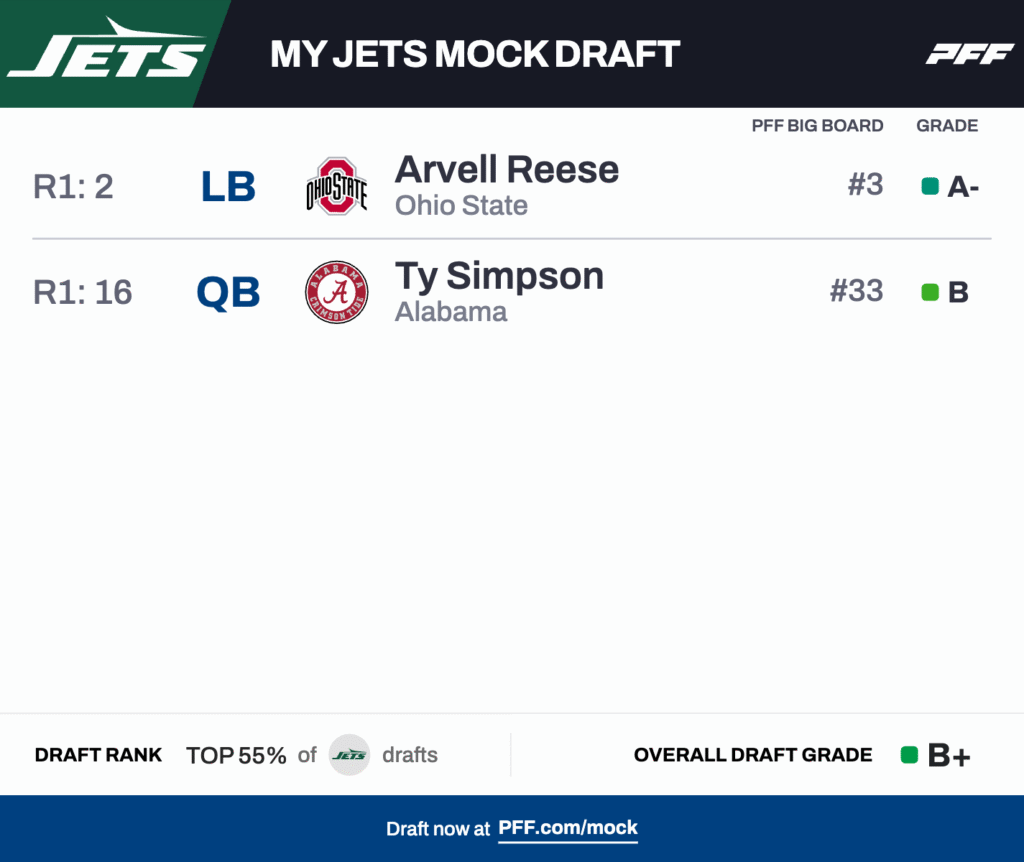Click the My Jets Mock Draft title

475,54
